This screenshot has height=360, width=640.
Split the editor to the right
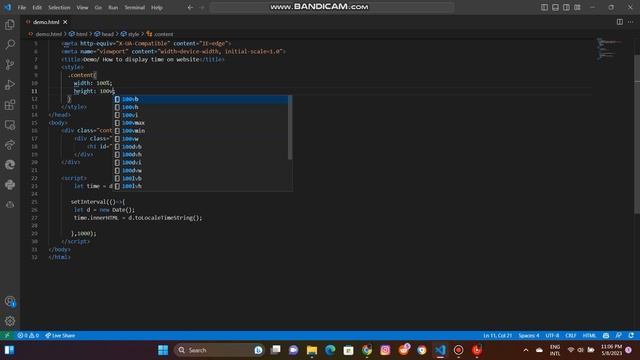tap(620, 22)
